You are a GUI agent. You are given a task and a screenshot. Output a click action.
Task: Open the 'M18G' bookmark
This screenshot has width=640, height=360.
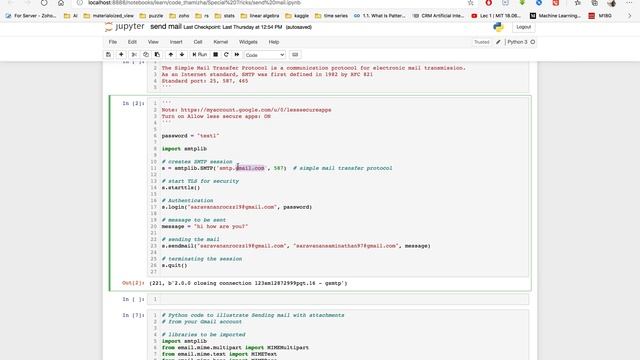600,16
